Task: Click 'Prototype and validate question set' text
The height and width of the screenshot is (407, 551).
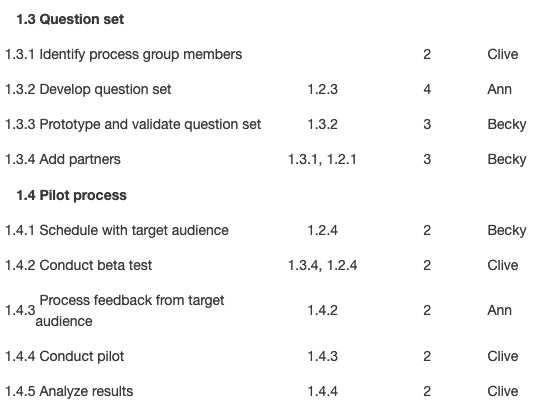Action: click(150, 124)
